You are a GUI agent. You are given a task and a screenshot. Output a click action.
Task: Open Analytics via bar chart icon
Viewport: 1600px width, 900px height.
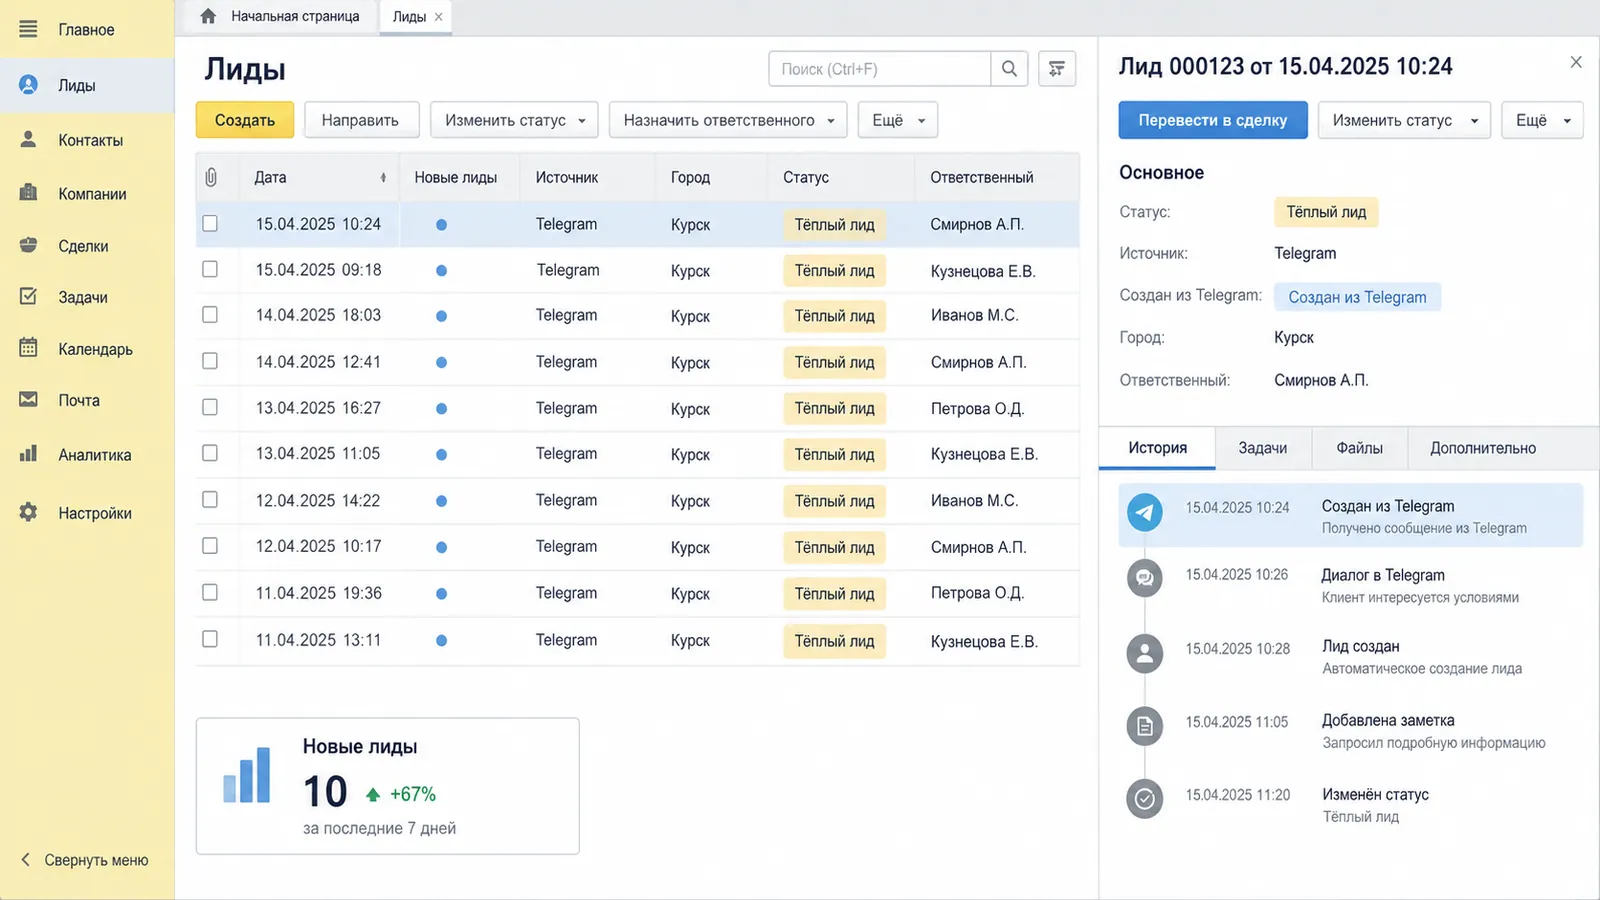(x=28, y=454)
